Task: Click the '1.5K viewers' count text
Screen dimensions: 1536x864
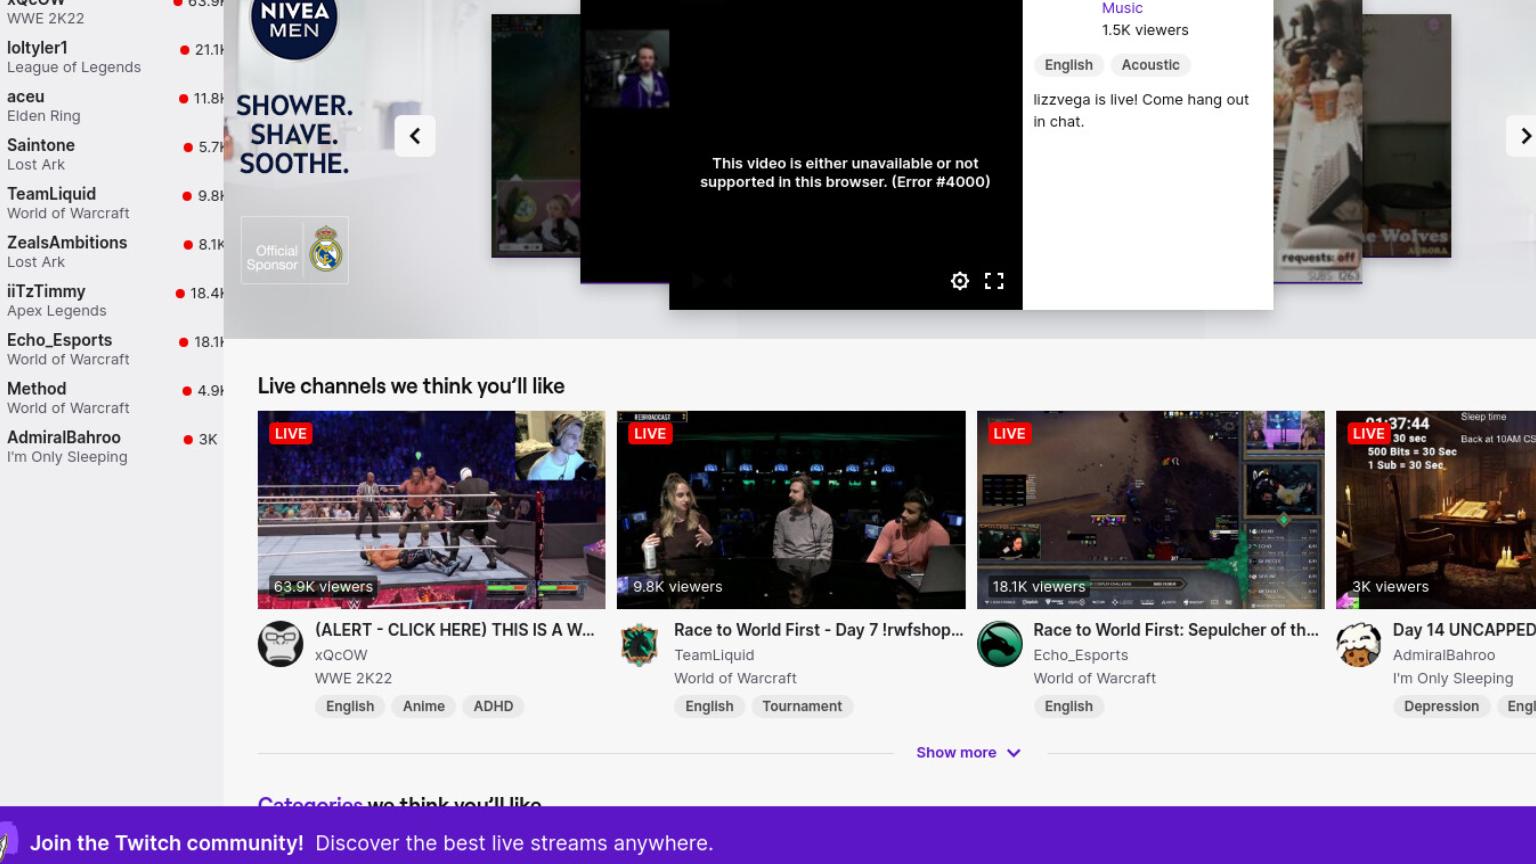Action: [1145, 30]
